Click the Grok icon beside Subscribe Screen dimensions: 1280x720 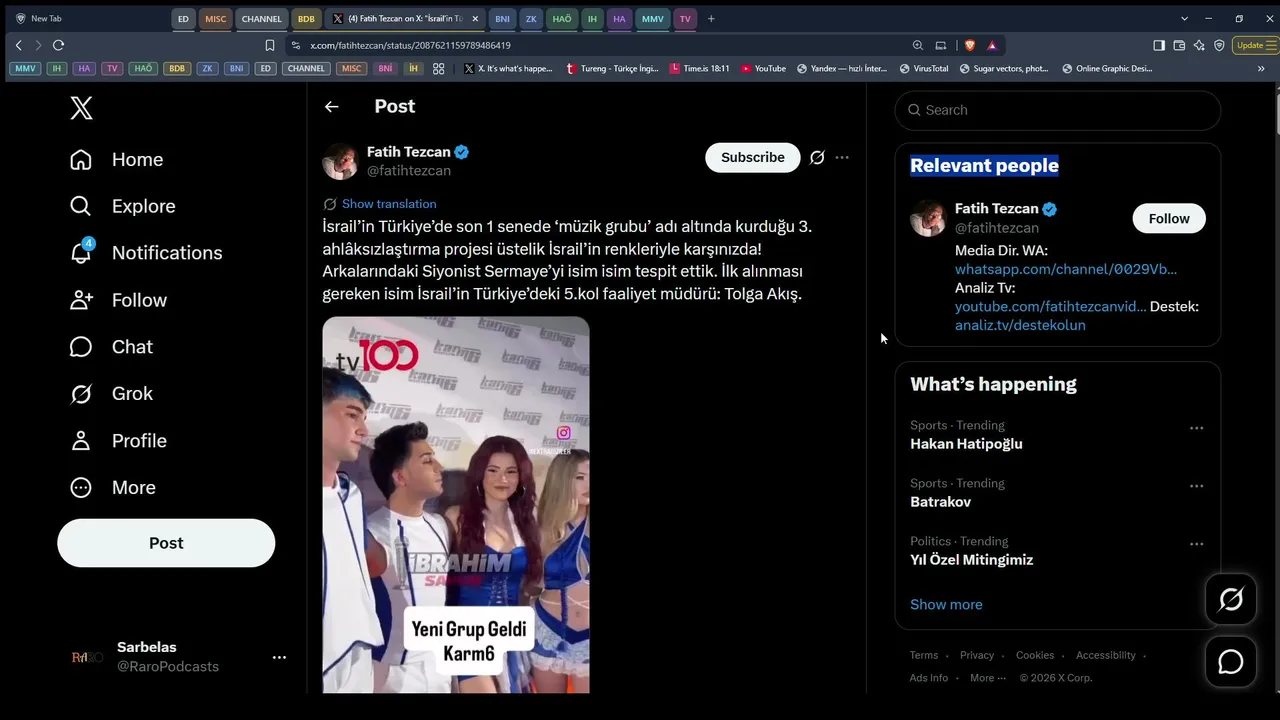[x=817, y=158]
